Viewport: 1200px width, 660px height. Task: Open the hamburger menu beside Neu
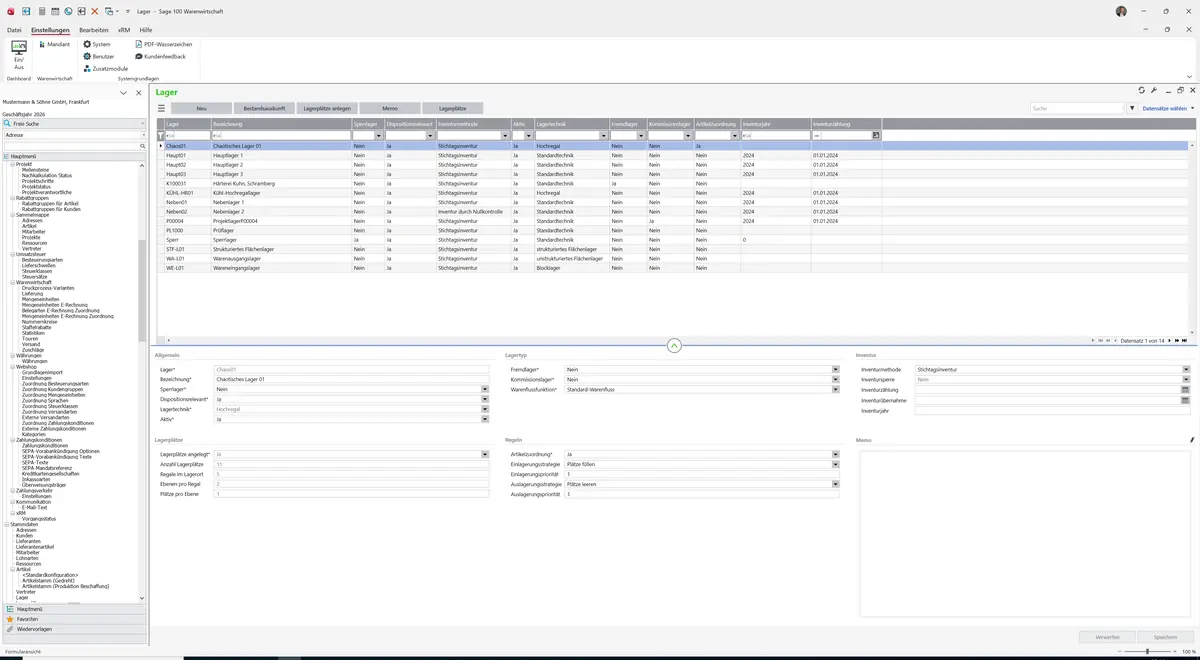tap(161, 108)
